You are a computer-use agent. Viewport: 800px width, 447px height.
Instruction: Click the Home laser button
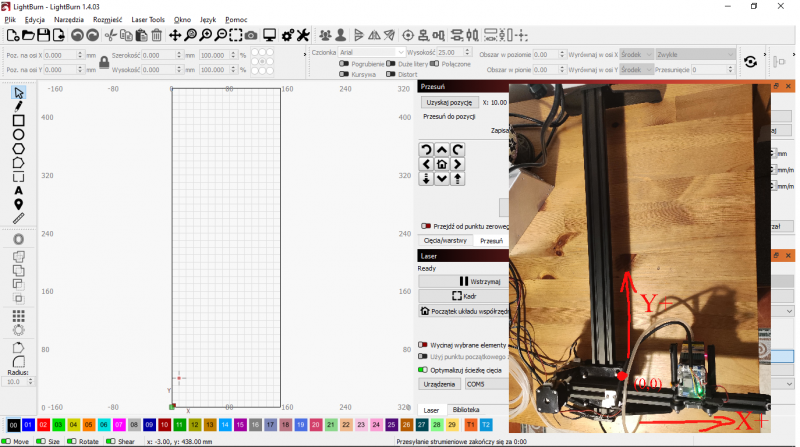pos(442,164)
